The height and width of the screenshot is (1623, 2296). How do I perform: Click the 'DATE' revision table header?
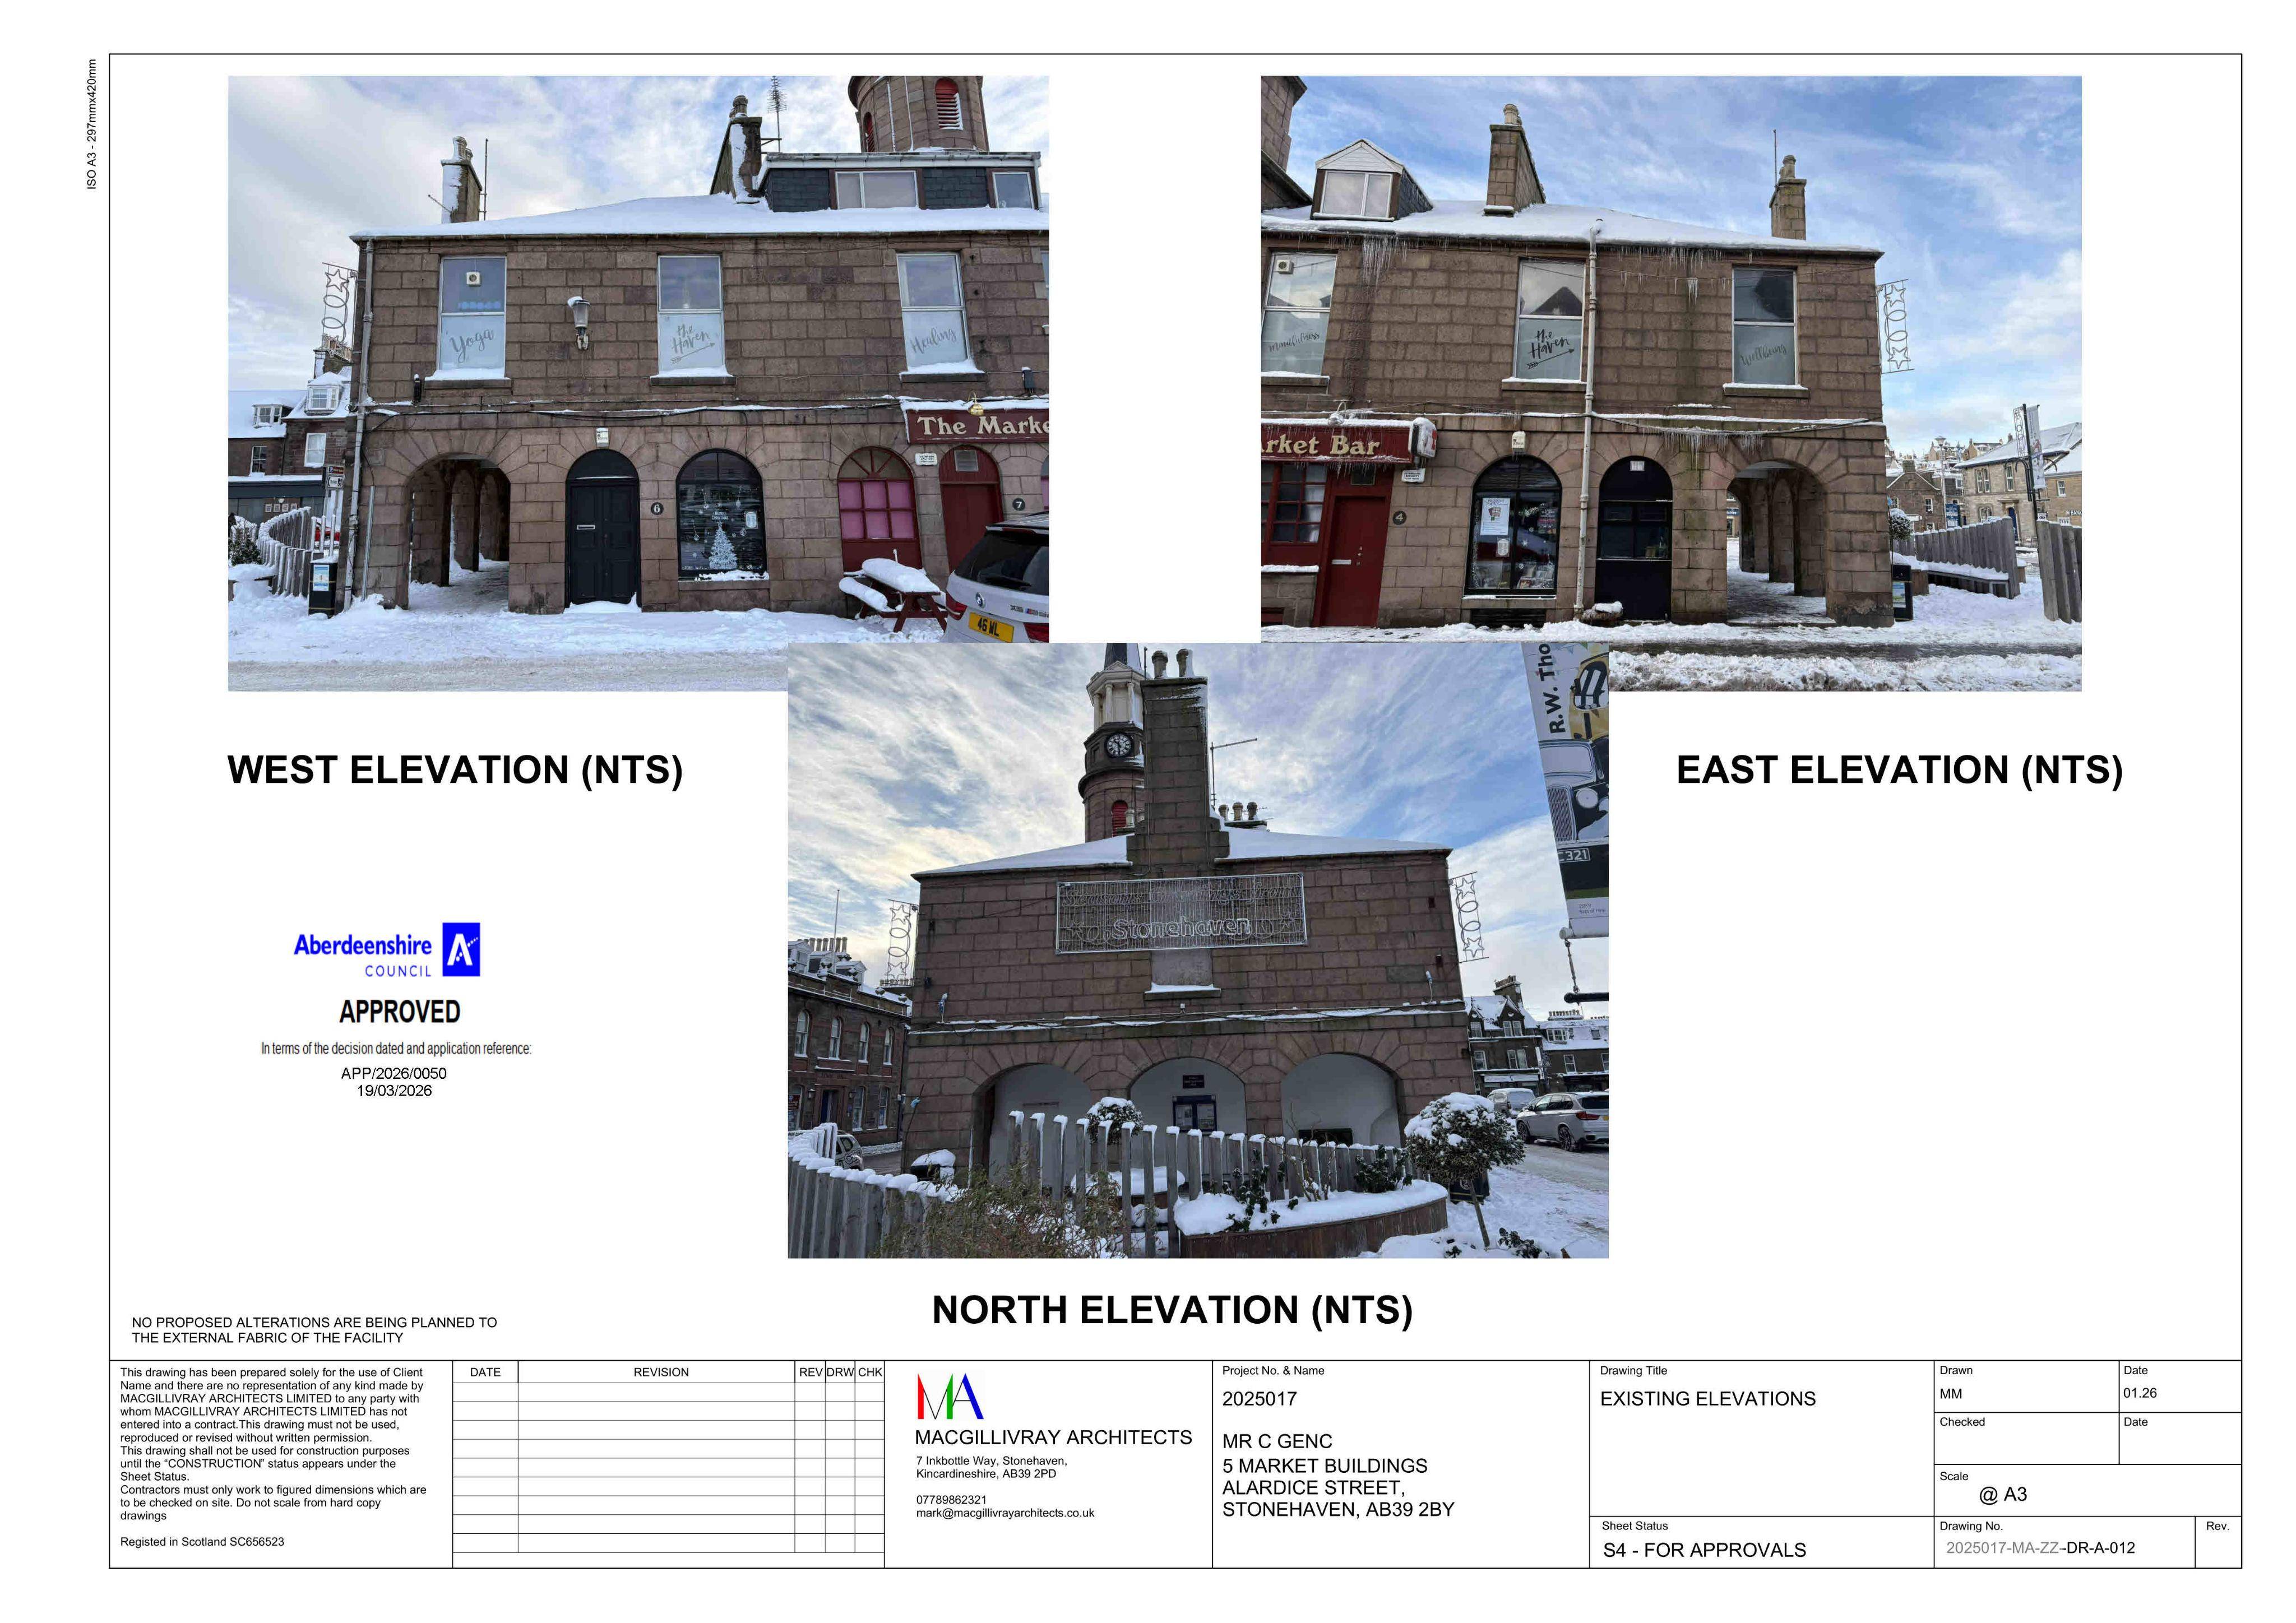tap(485, 1372)
